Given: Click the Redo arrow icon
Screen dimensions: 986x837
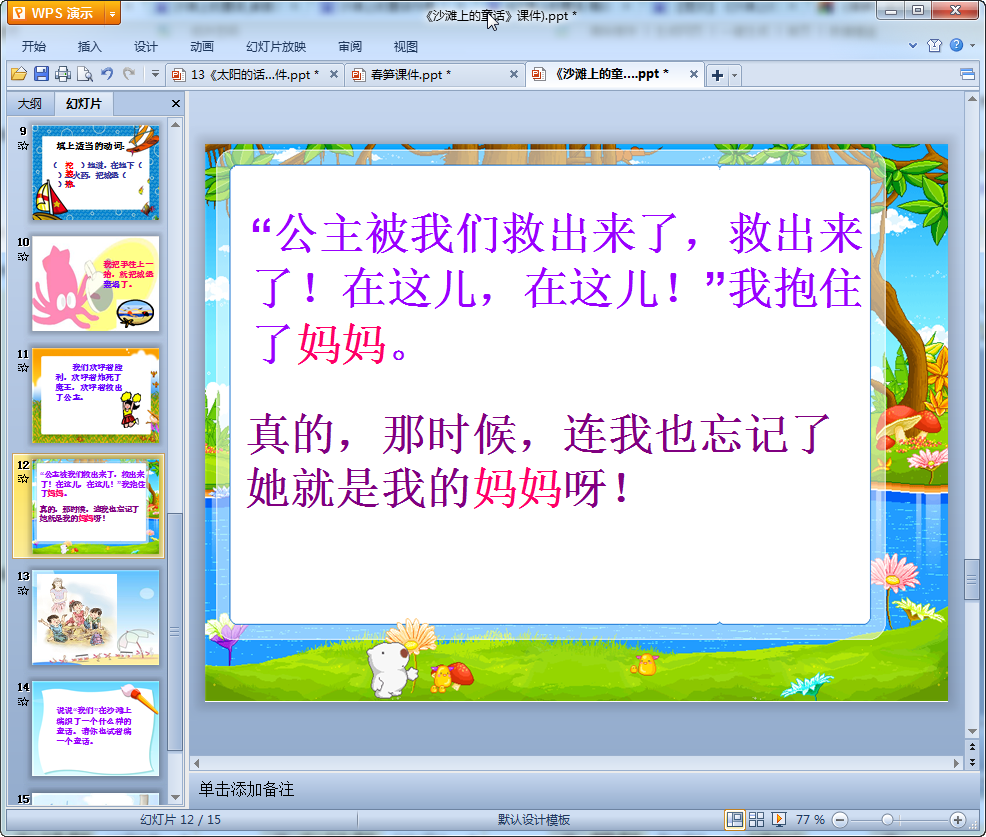Looking at the screenshot, I should point(129,74).
